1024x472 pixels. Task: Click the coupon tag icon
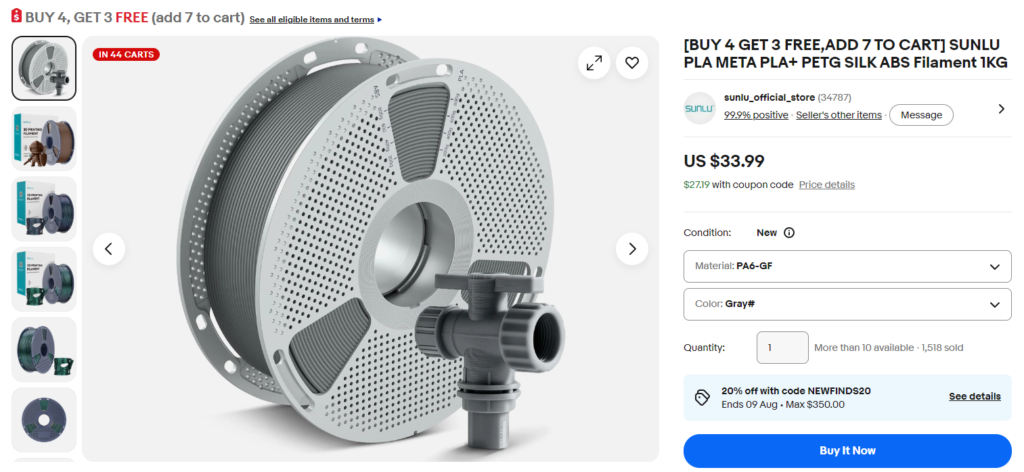tap(702, 397)
